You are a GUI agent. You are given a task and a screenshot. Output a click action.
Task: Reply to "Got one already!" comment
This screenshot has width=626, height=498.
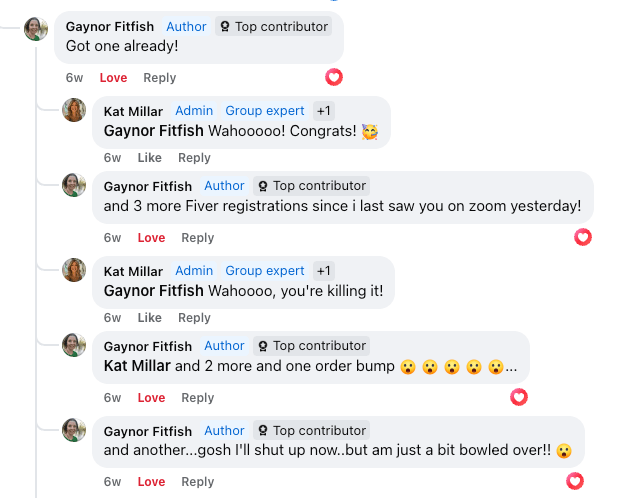159,78
